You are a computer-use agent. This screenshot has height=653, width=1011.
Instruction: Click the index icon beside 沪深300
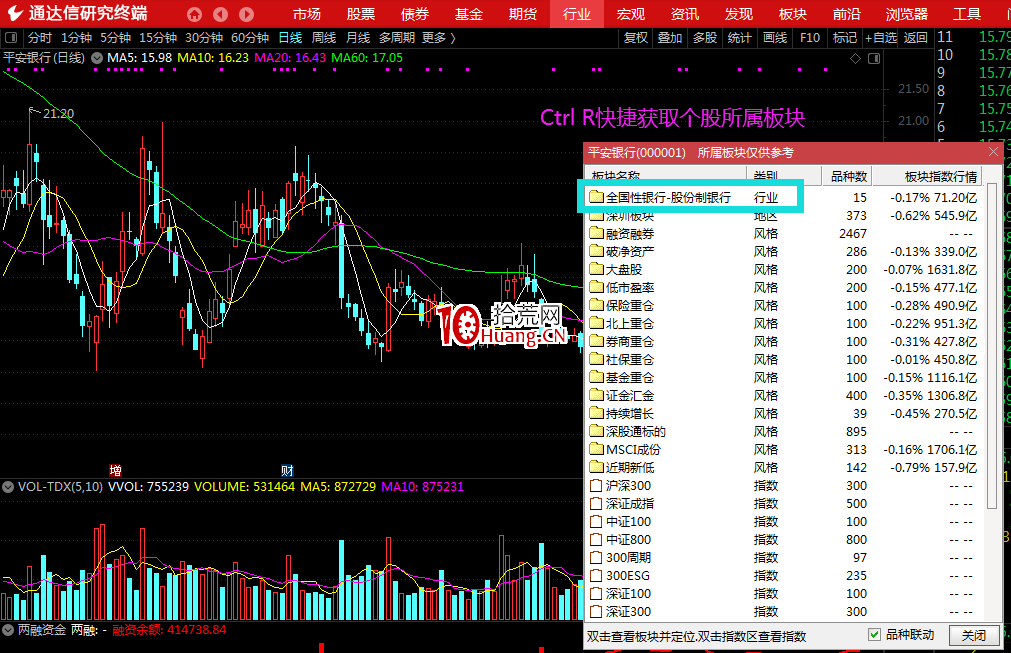point(596,485)
